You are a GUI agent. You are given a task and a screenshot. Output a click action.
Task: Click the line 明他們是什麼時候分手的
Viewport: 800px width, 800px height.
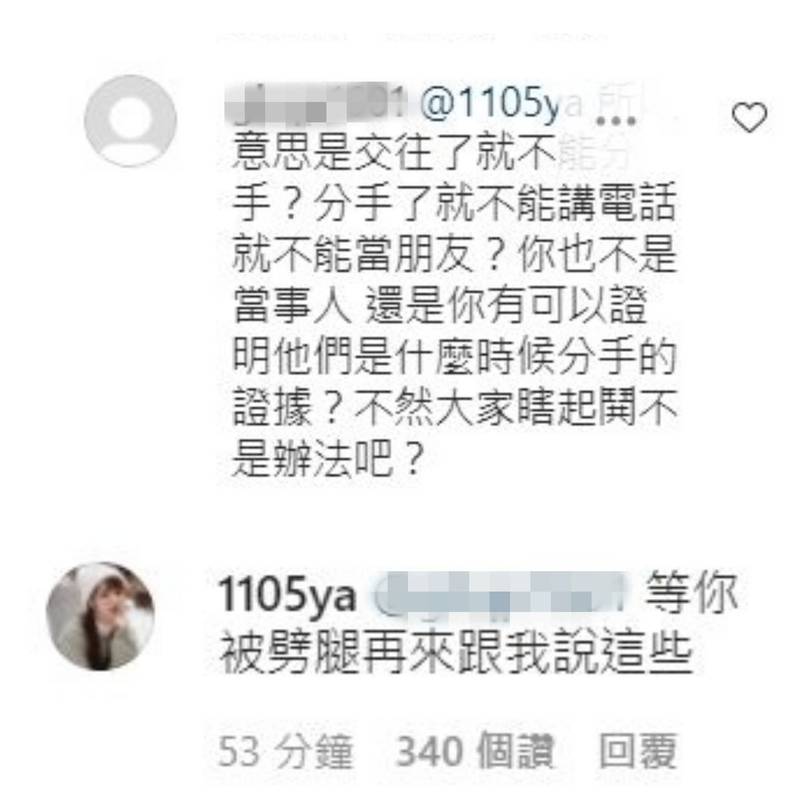pyautogui.click(x=454, y=356)
